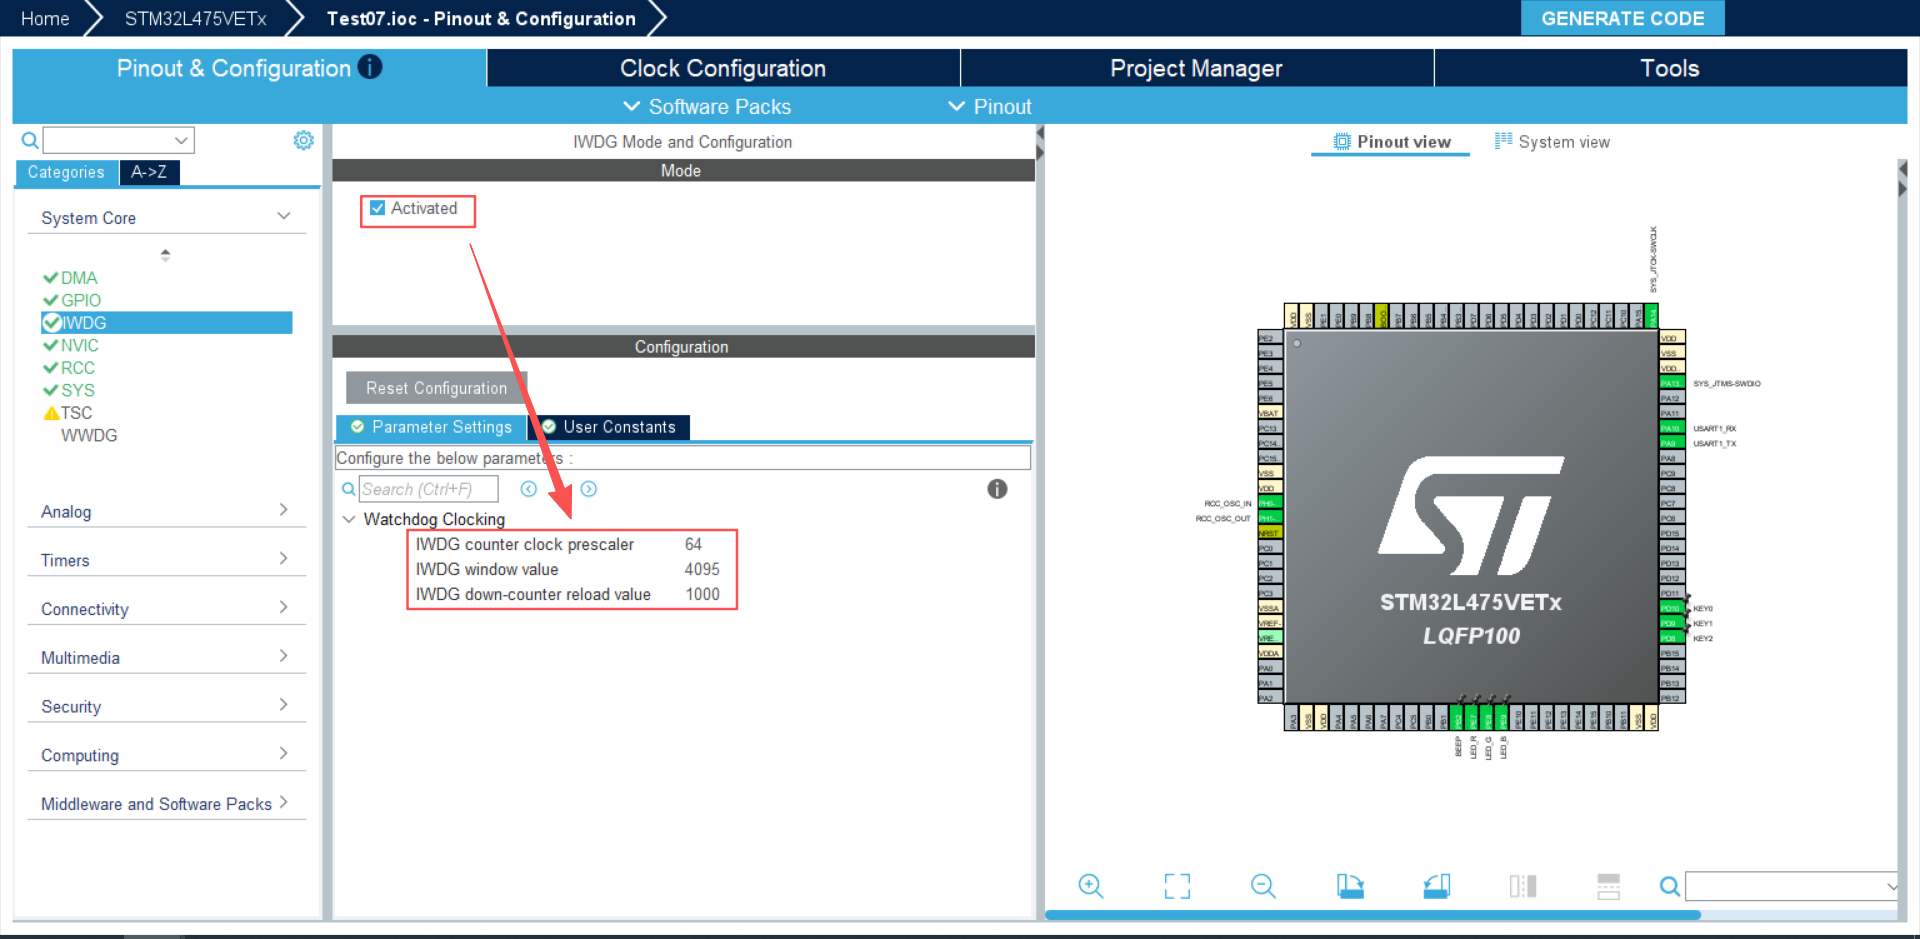
Task: Click IWDG window value 4095
Action: (x=702, y=569)
